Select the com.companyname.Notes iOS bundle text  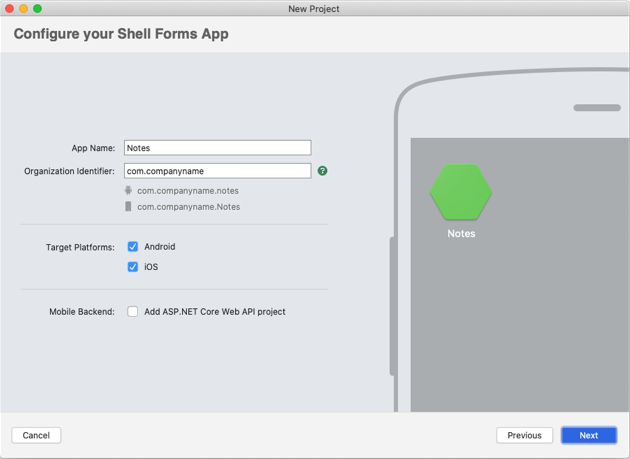tap(188, 207)
